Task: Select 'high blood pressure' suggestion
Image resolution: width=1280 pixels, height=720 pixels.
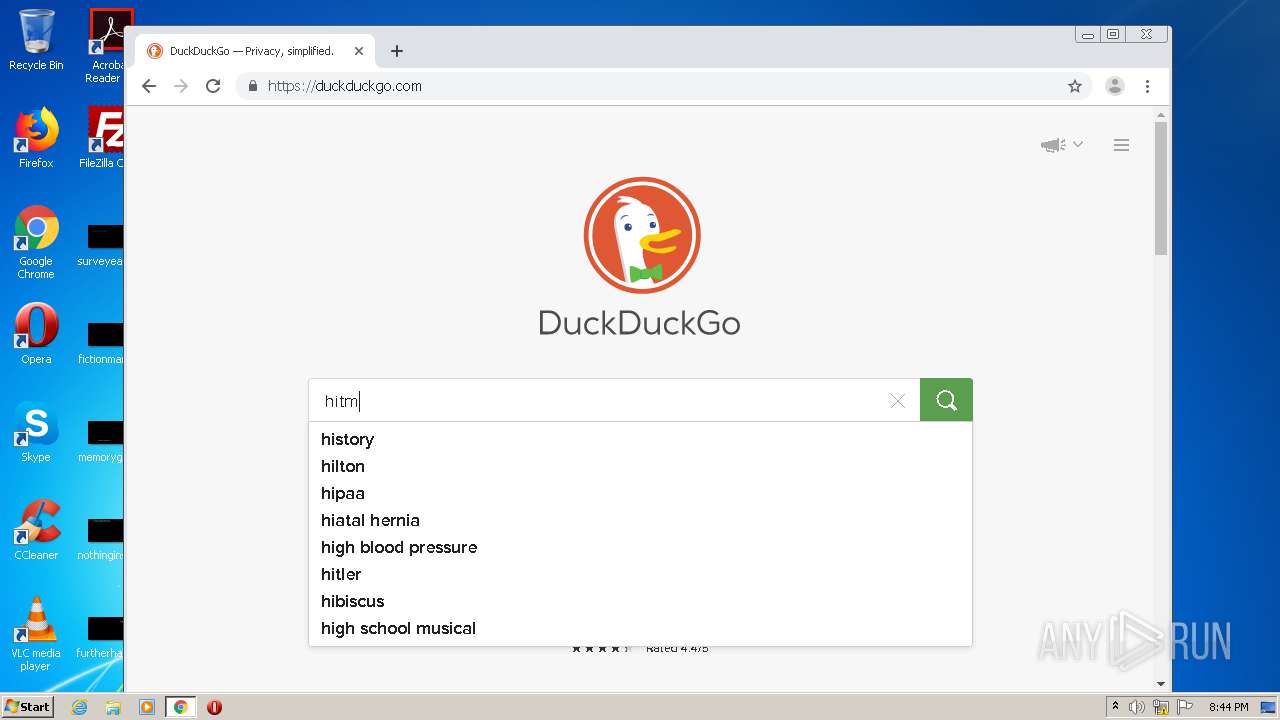Action: point(640,547)
